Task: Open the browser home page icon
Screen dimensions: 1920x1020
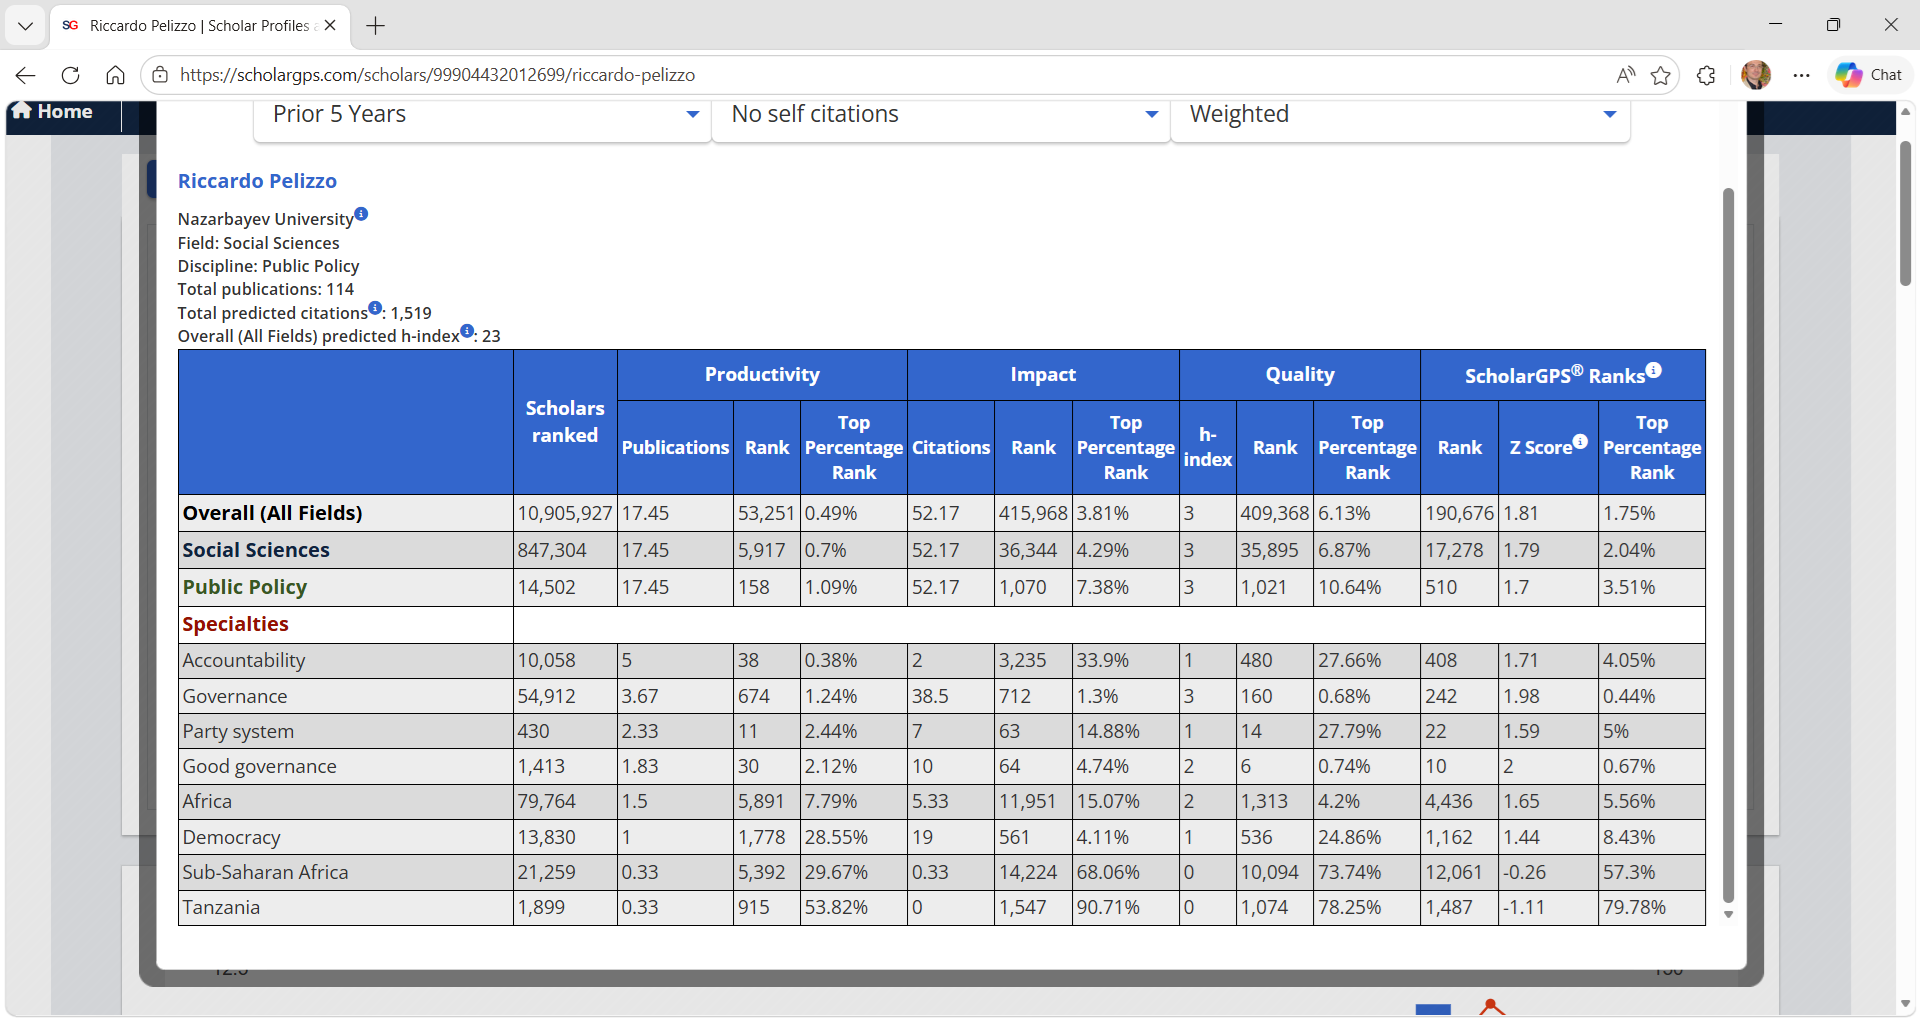Action: click(115, 75)
